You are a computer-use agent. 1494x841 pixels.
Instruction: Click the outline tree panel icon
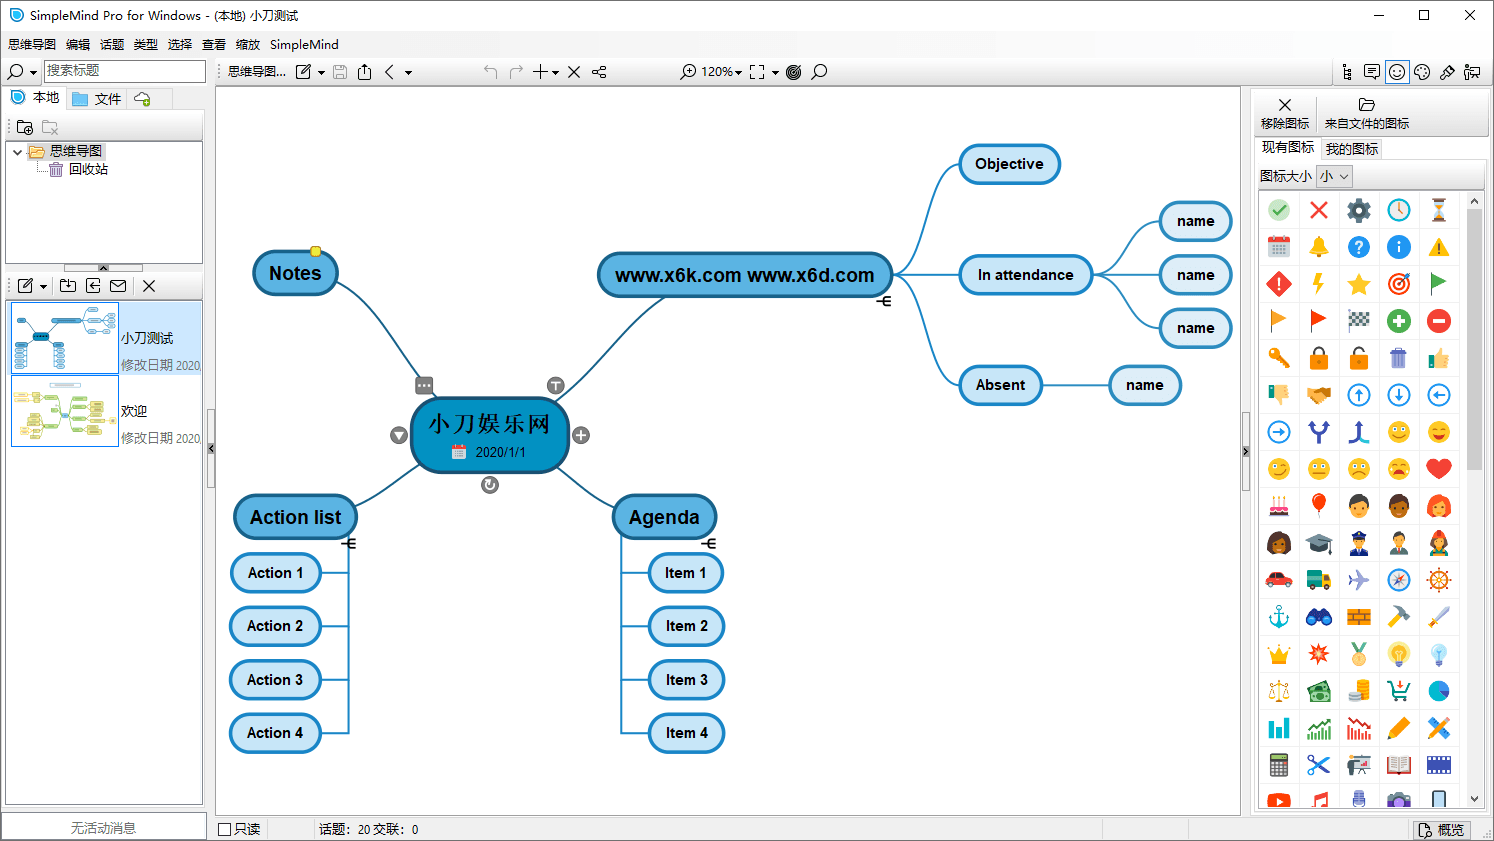pyautogui.click(x=1347, y=72)
